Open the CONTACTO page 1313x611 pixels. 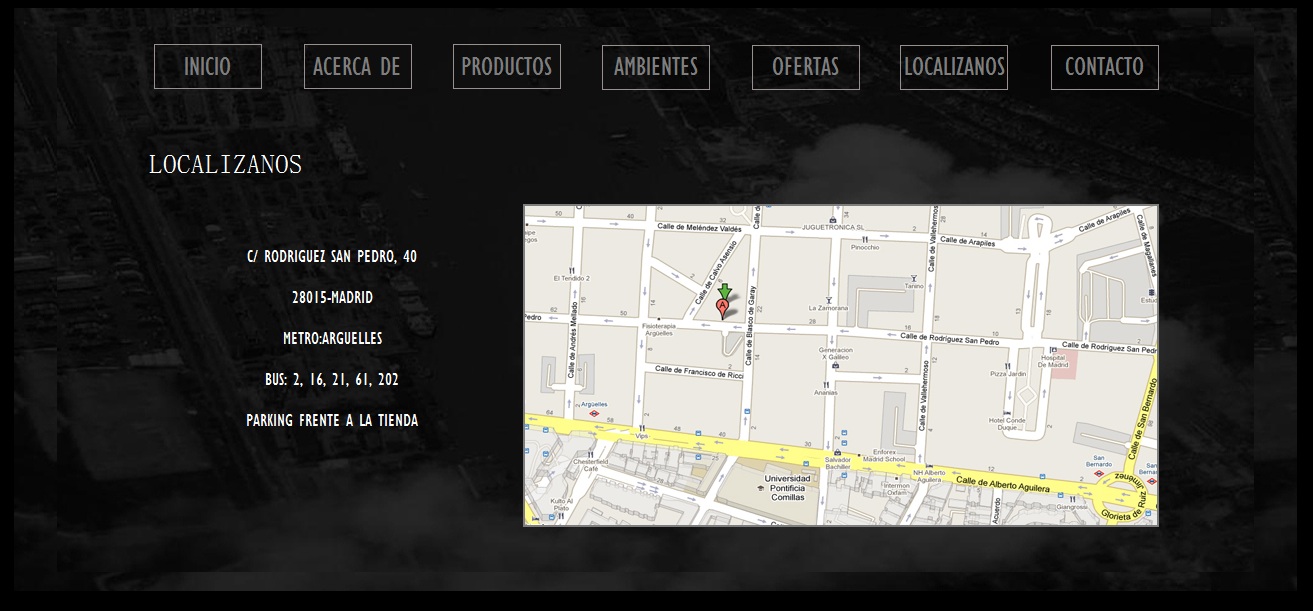[1104, 67]
